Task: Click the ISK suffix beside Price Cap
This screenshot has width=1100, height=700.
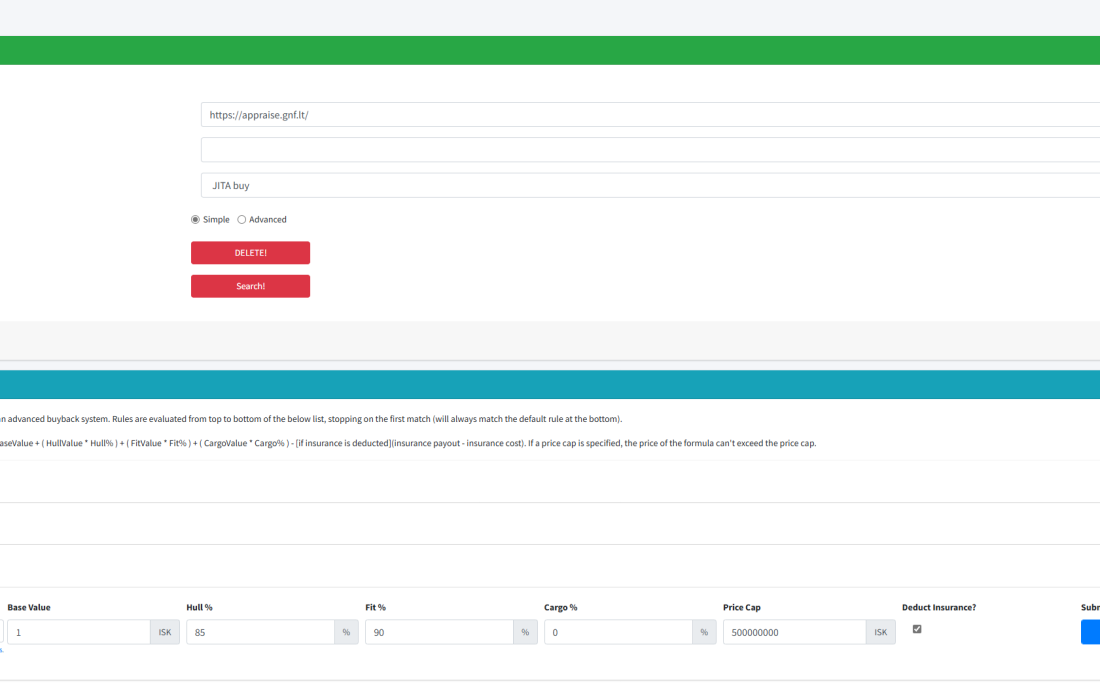Action: pyautogui.click(x=881, y=632)
